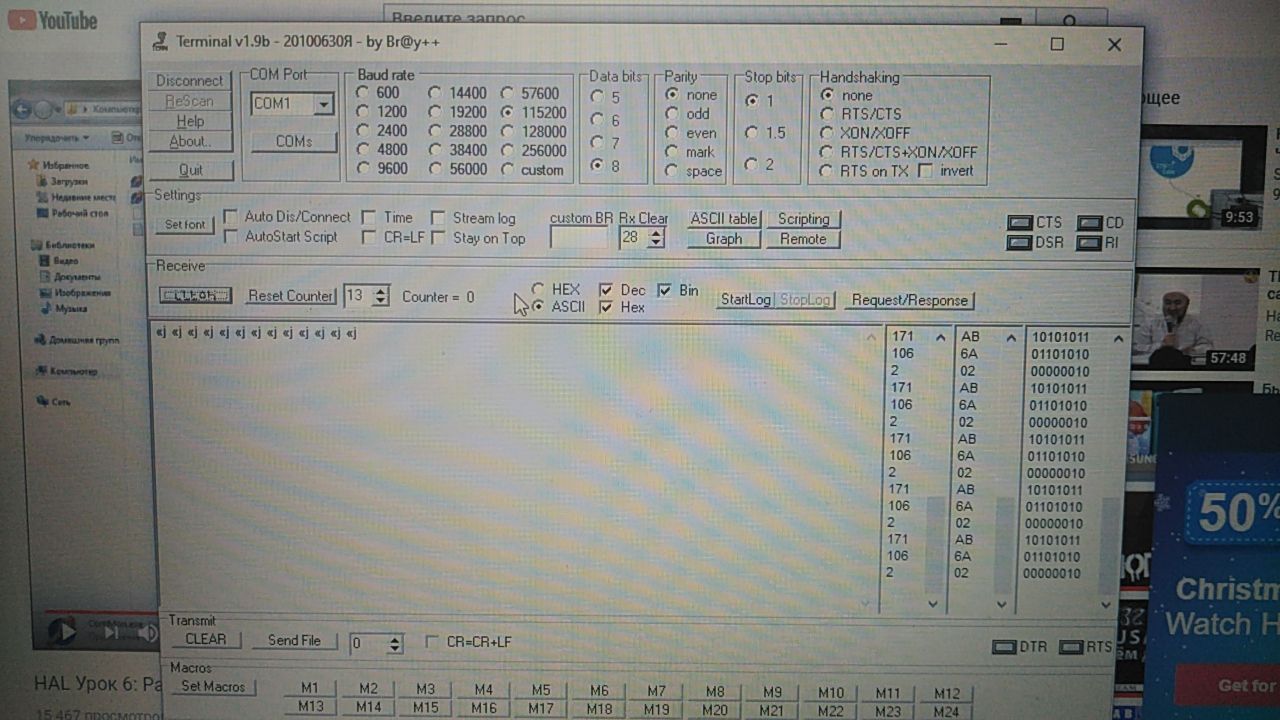1280x720 pixels.
Task: Toggle the CR=LF checkbox in Settings
Action: click(369, 238)
